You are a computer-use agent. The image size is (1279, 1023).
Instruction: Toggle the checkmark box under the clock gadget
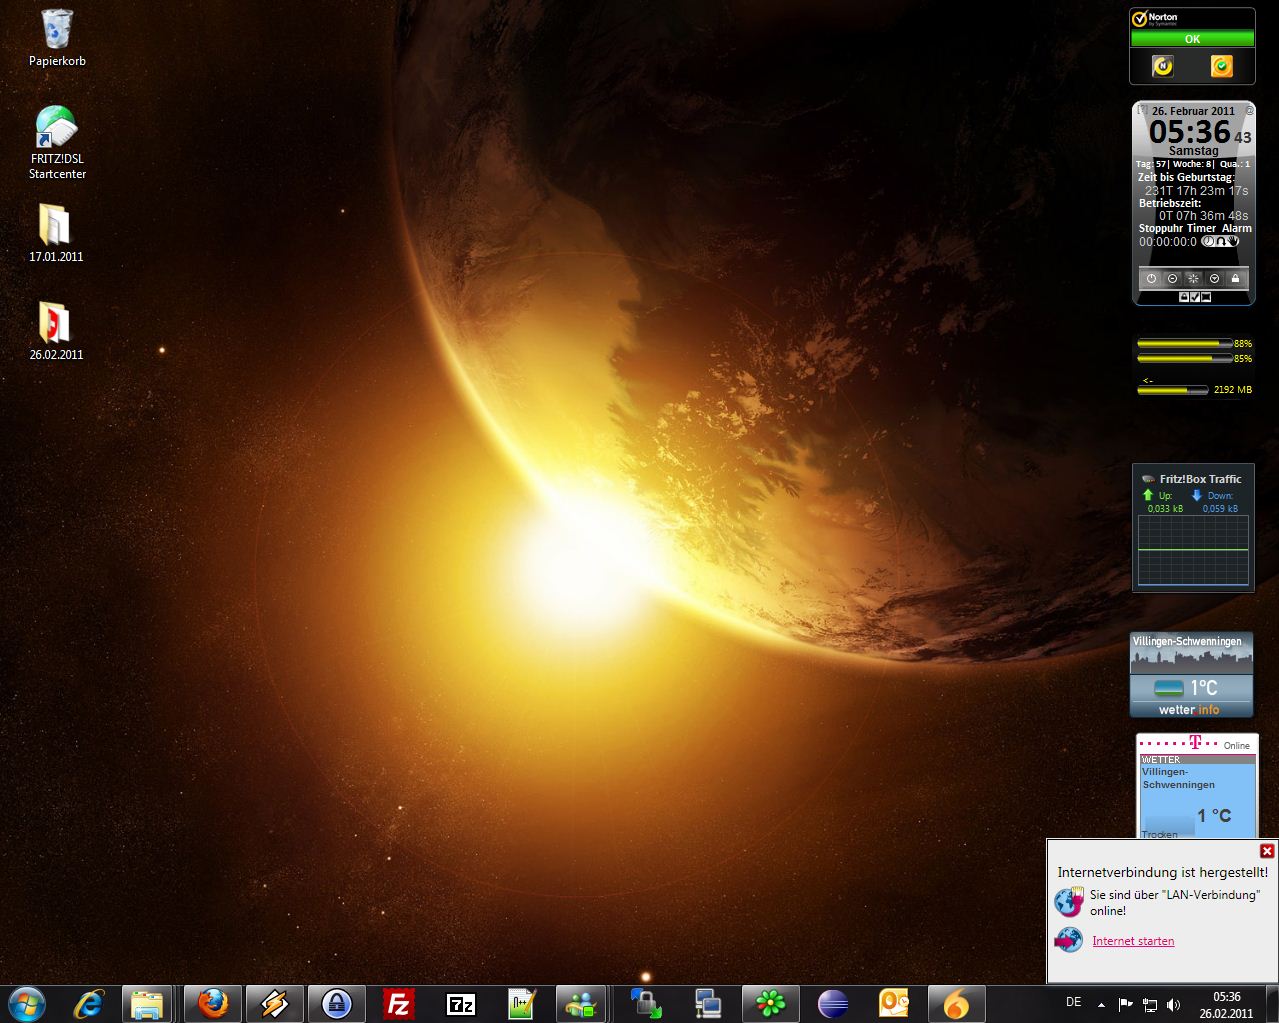(x=1195, y=297)
